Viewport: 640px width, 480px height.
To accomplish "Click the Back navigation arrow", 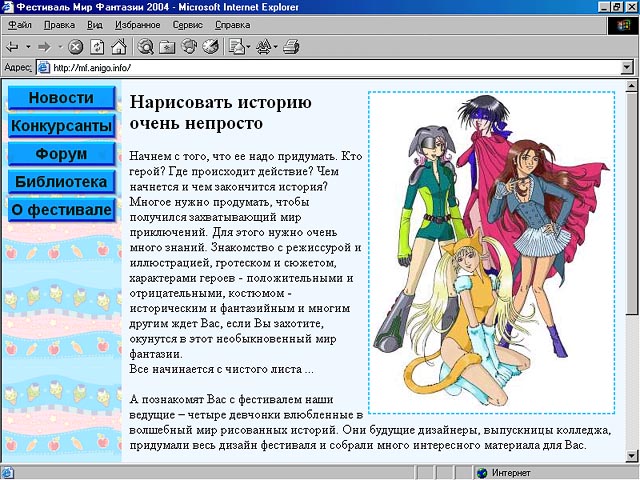I will pos(12,46).
